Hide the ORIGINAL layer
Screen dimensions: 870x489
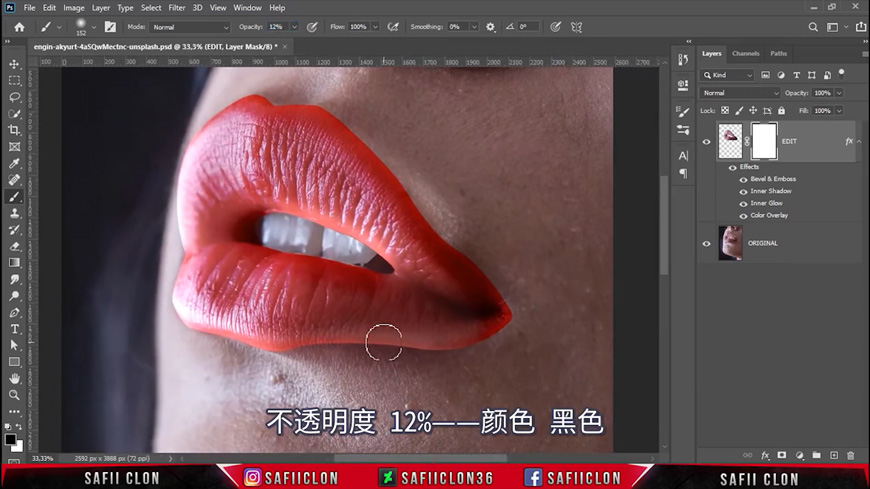point(706,243)
